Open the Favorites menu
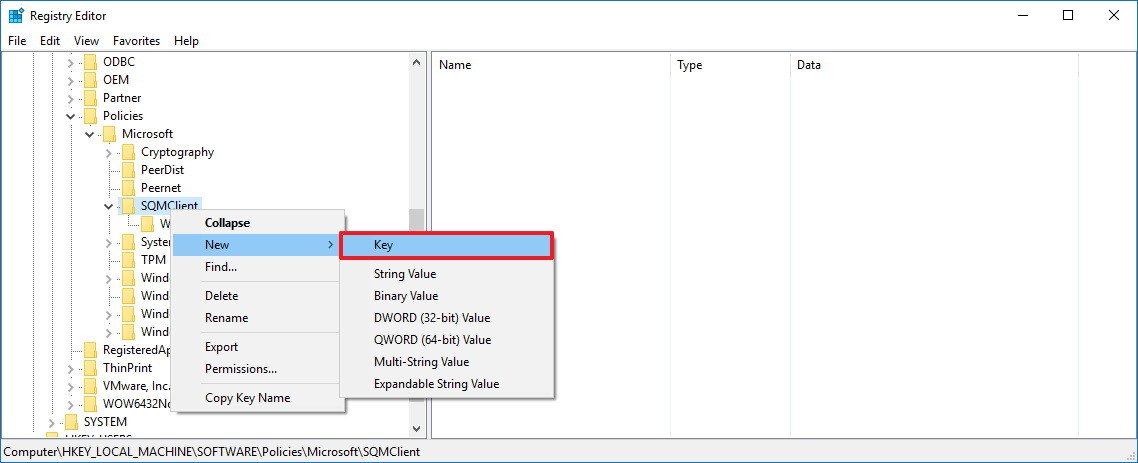This screenshot has width=1138, height=463. [136, 41]
